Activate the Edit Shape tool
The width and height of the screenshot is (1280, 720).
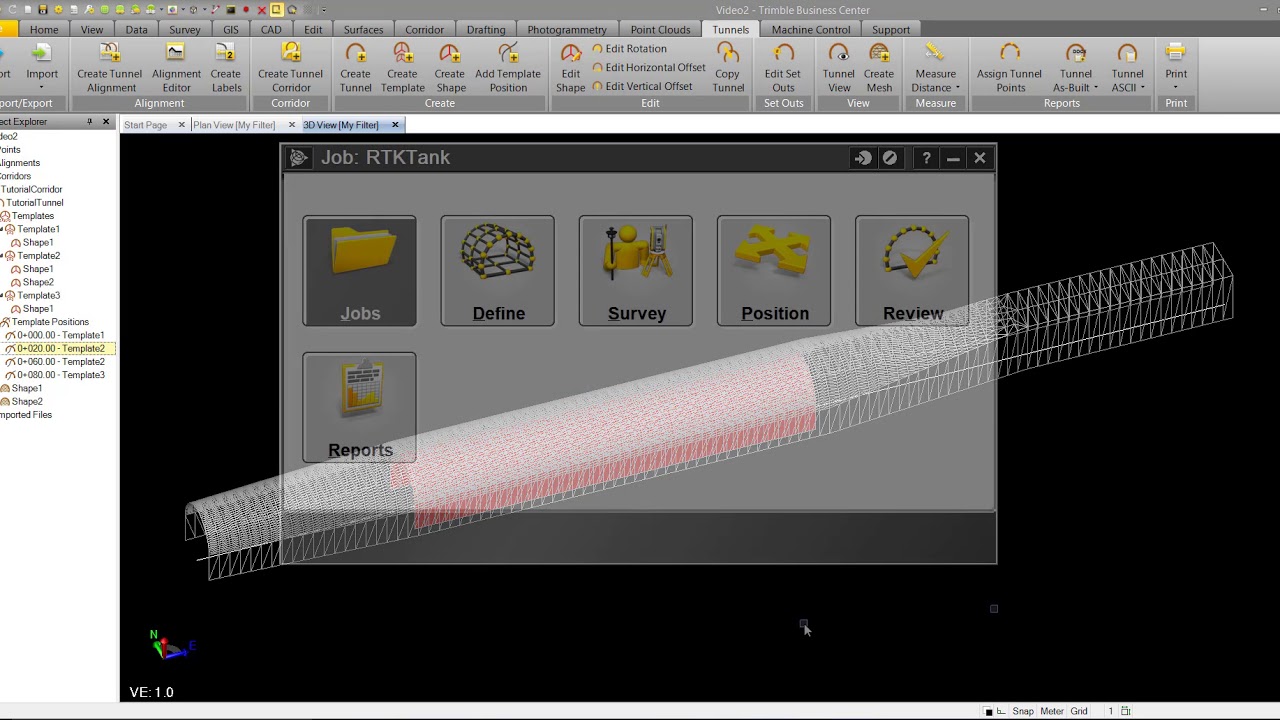[x=571, y=68]
